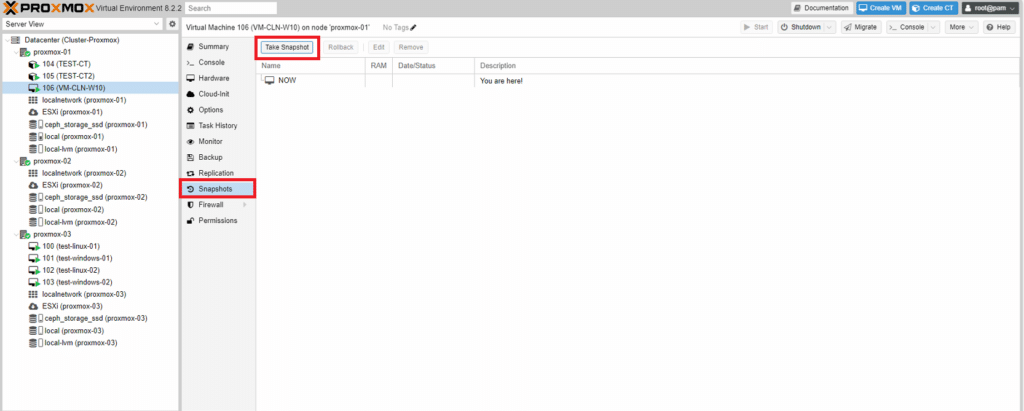Select container 104 (TEST-CT)
1024x411 pixels.
pos(66,64)
